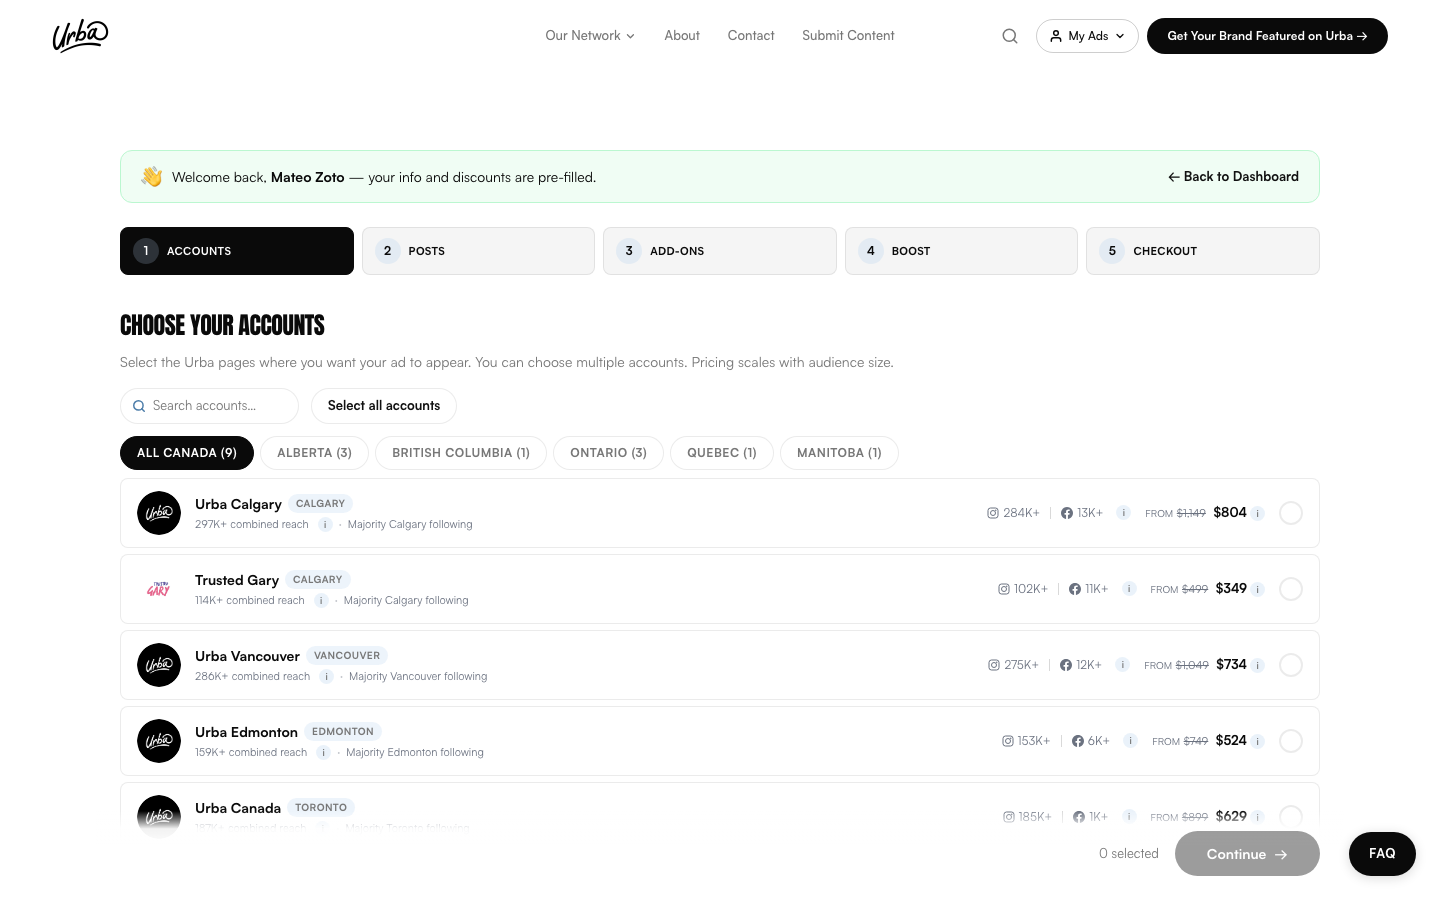Click the Instagram icon for Trusted Gary 102K+
This screenshot has width=1440, height=900.
point(1004,589)
